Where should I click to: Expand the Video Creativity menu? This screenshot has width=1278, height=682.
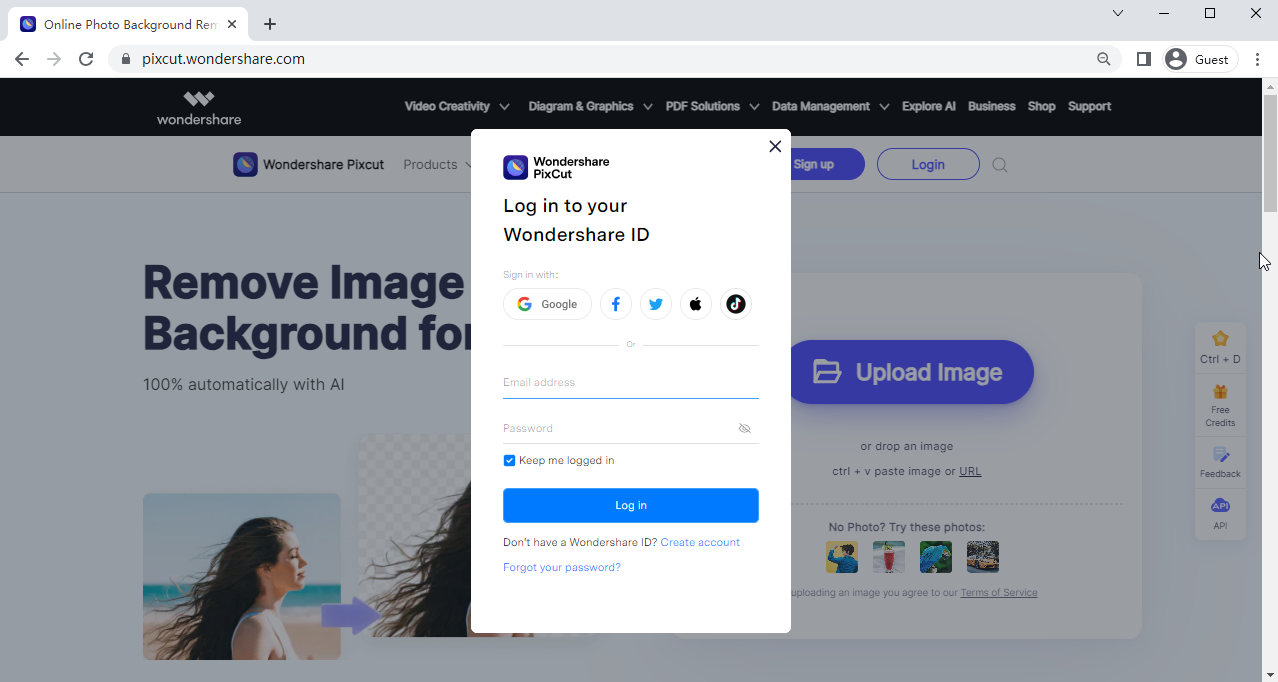pos(456,106)
